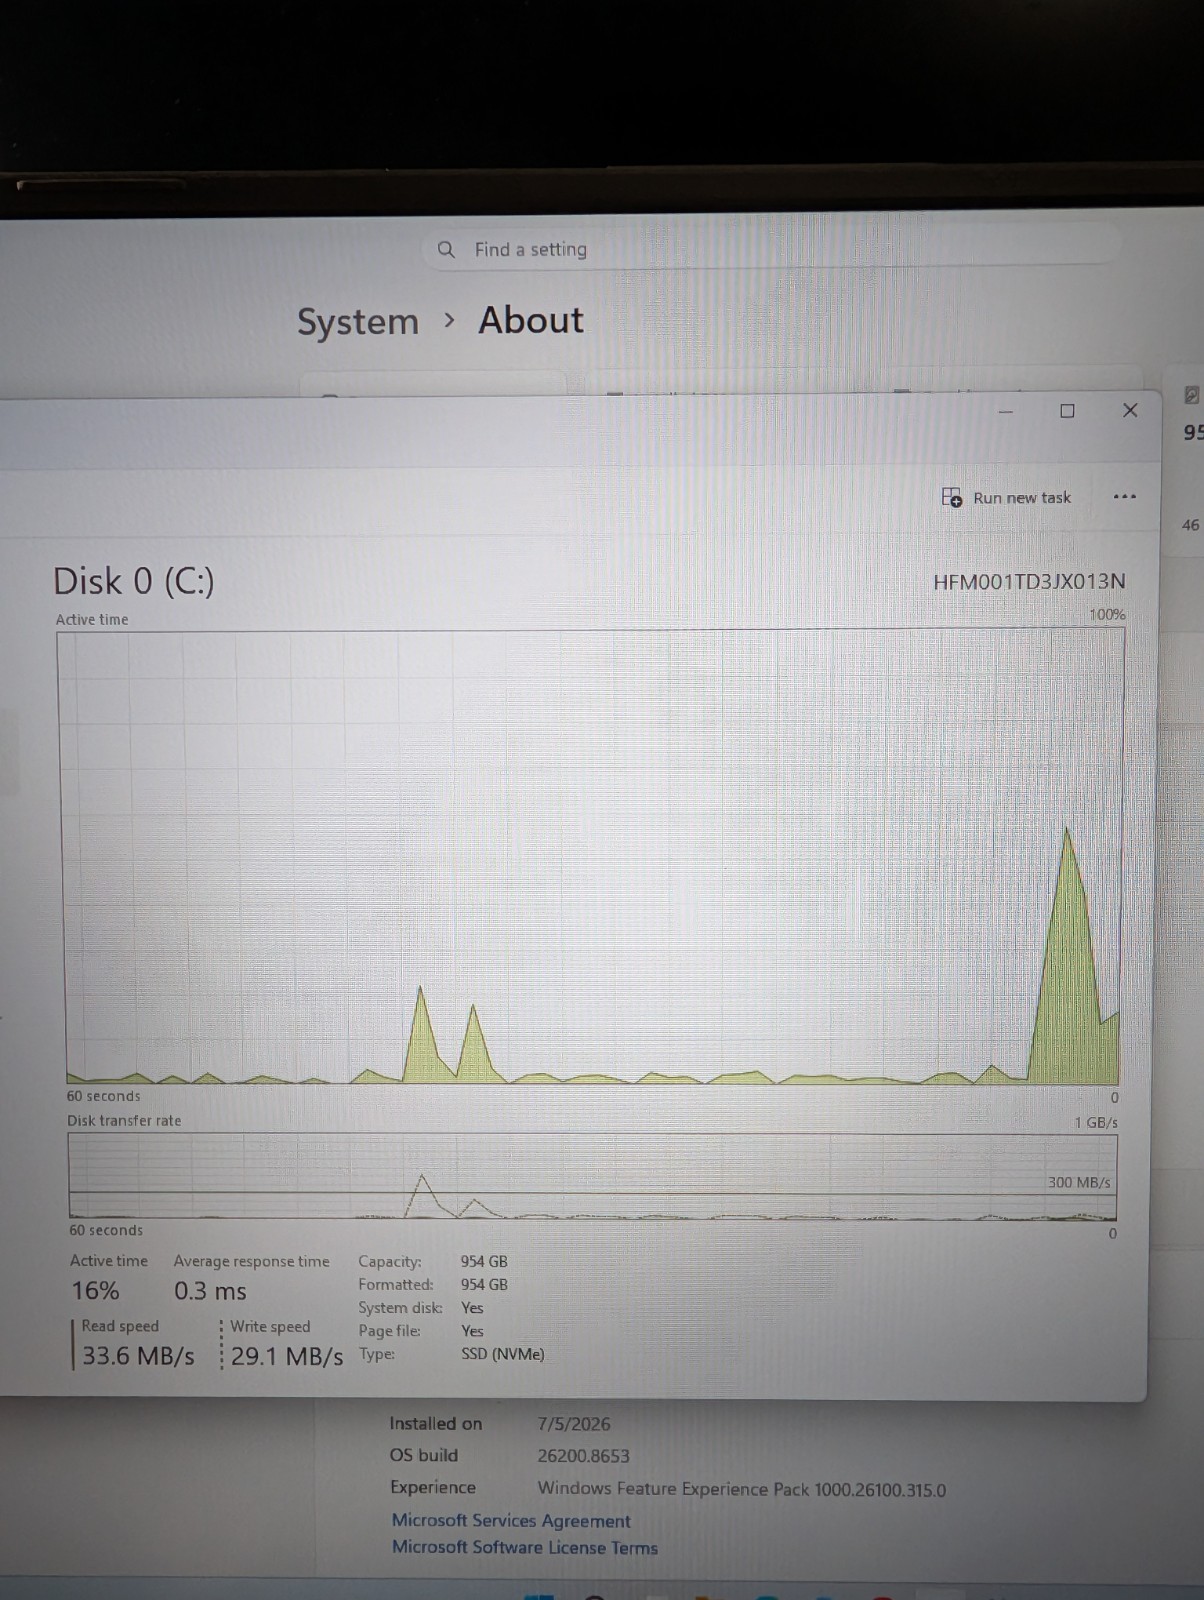Click the 29.1 MB/s write speed value
Viewport: 1204px width, 1600px height.
(287, 1356)
